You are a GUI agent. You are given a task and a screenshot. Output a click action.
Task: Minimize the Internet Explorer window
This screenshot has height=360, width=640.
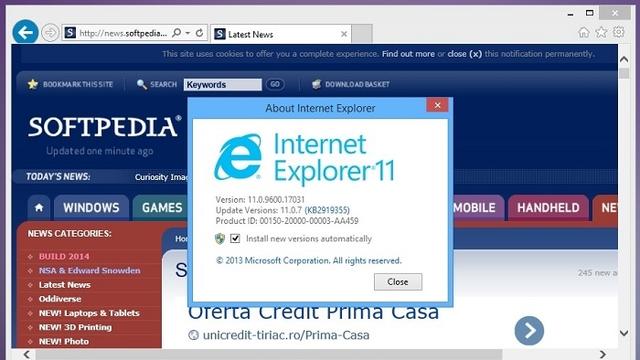(571, 14)
